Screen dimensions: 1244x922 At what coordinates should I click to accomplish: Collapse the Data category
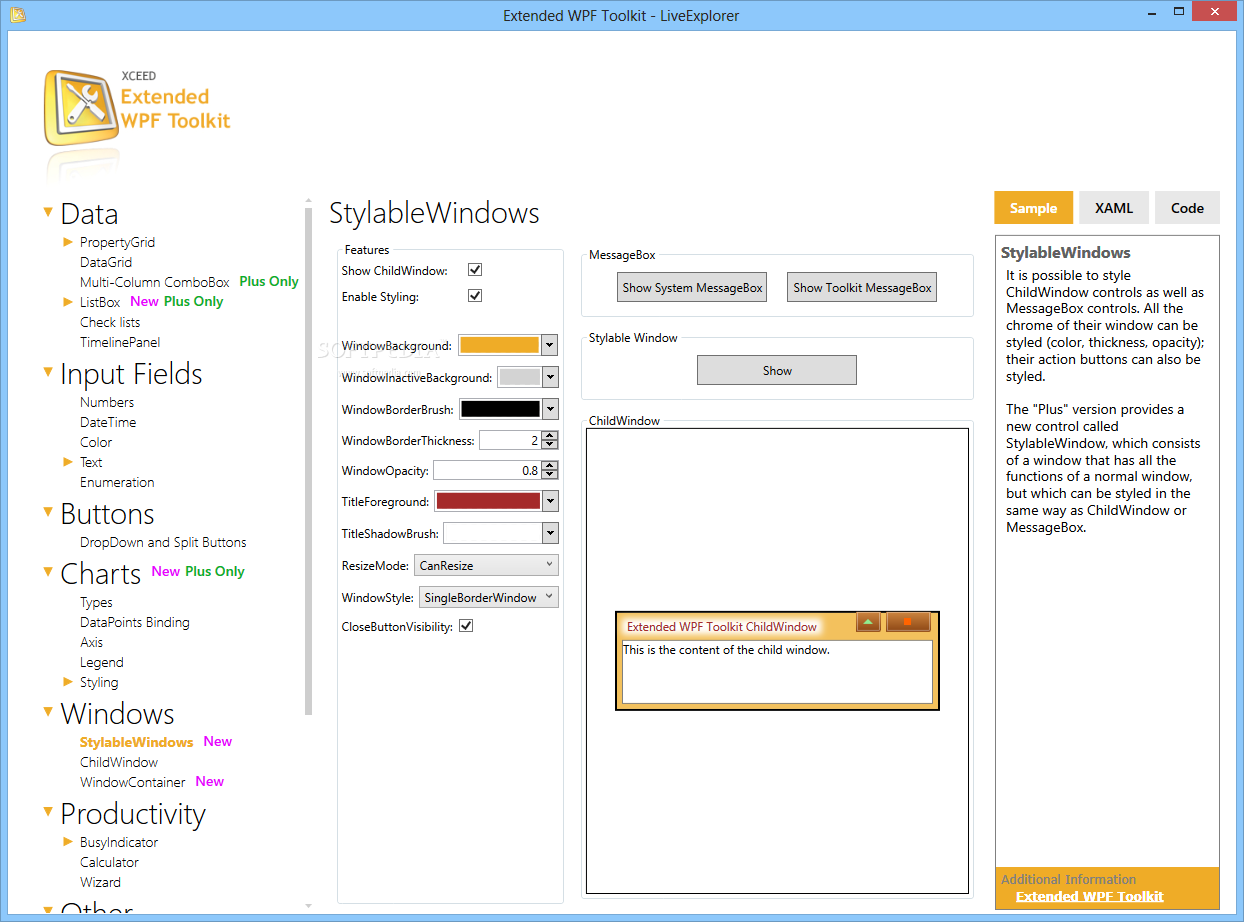click(x=48, y=212)
